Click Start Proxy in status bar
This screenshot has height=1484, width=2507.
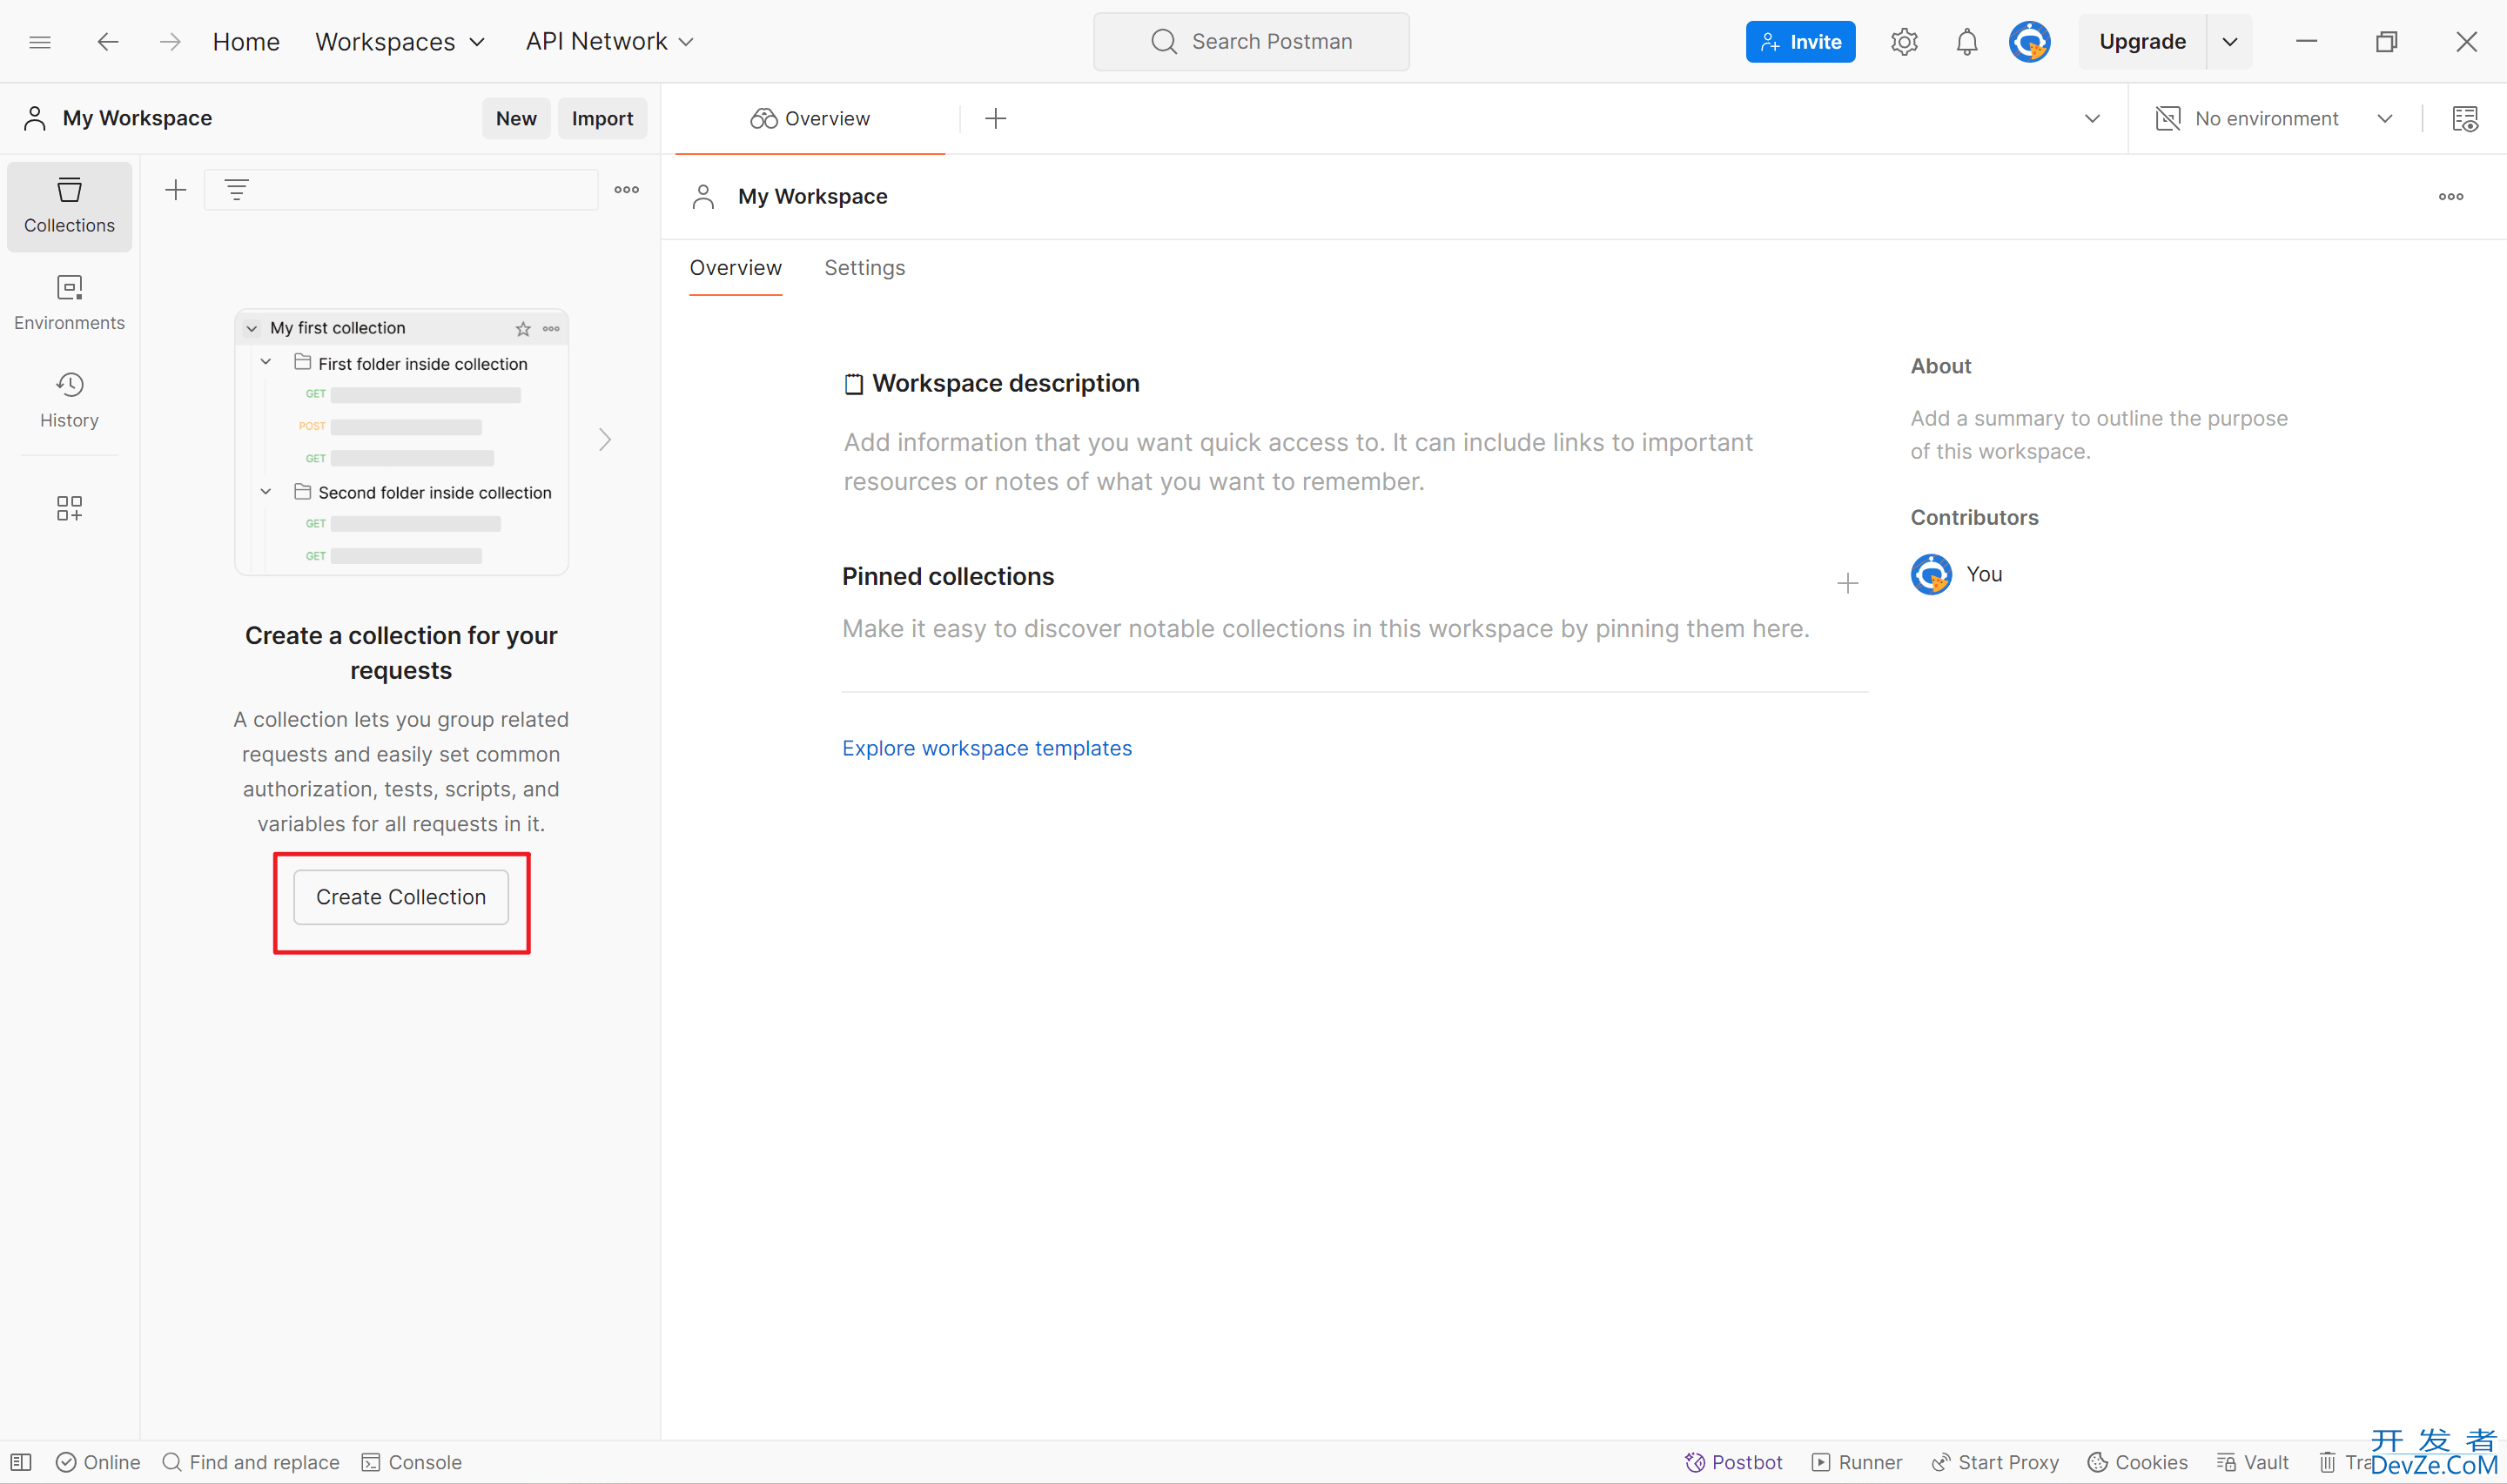pyautogui.click(x=1994, y=1462)
